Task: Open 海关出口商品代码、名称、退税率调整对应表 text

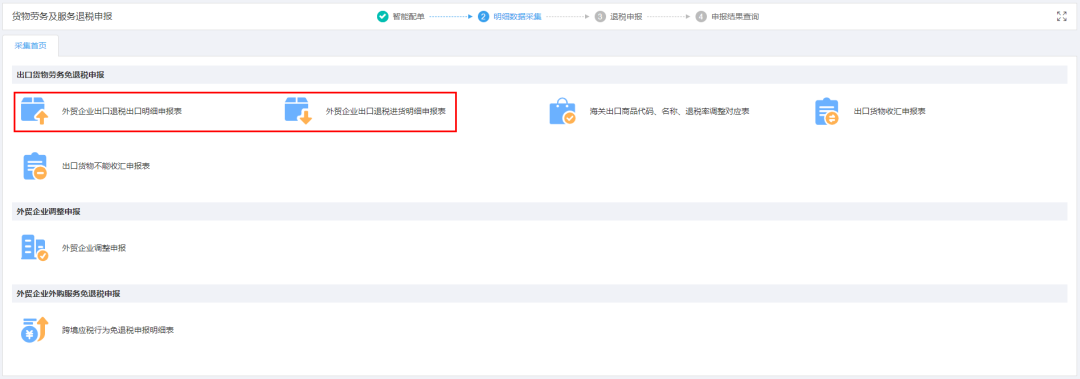Action: click(x=669, y=111)
